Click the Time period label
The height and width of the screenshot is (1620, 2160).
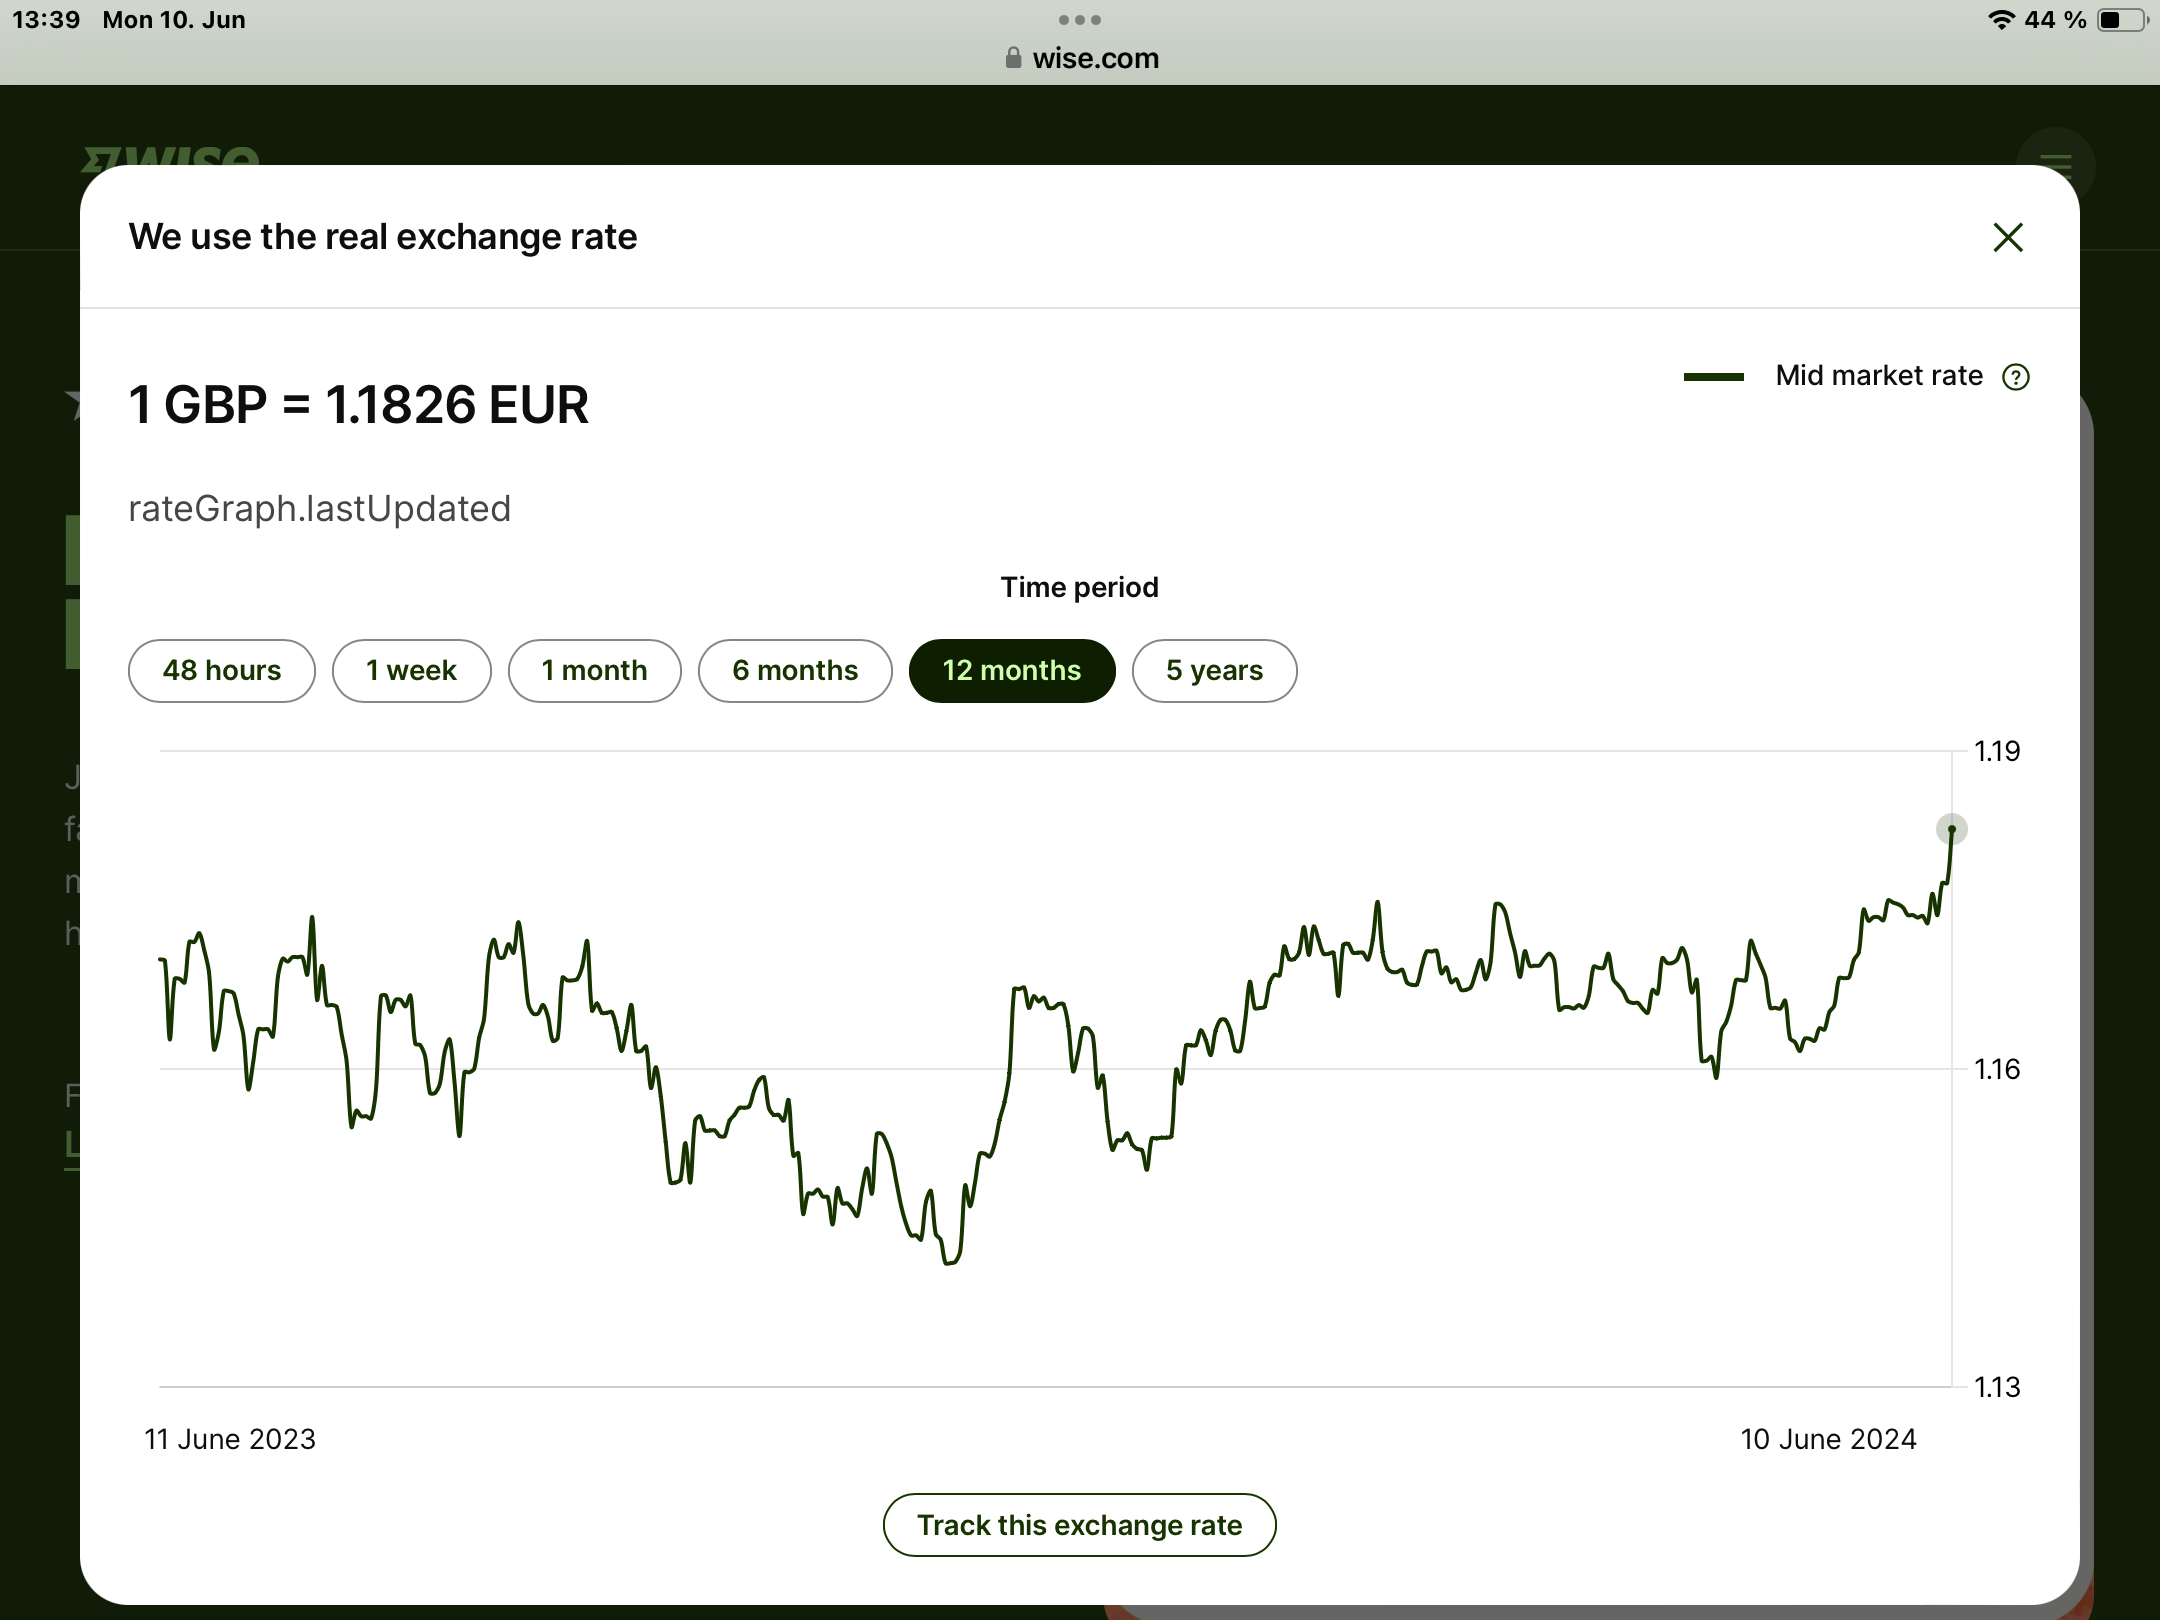(1080, 587)
